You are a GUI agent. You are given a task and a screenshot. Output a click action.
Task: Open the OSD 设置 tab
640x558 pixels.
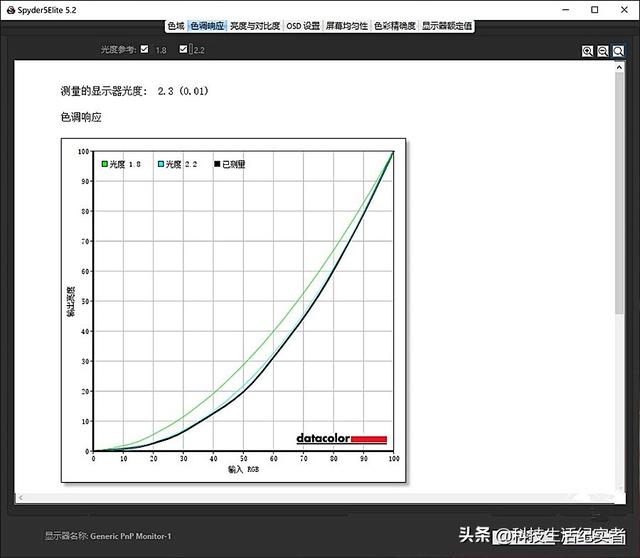coord(303,26)
